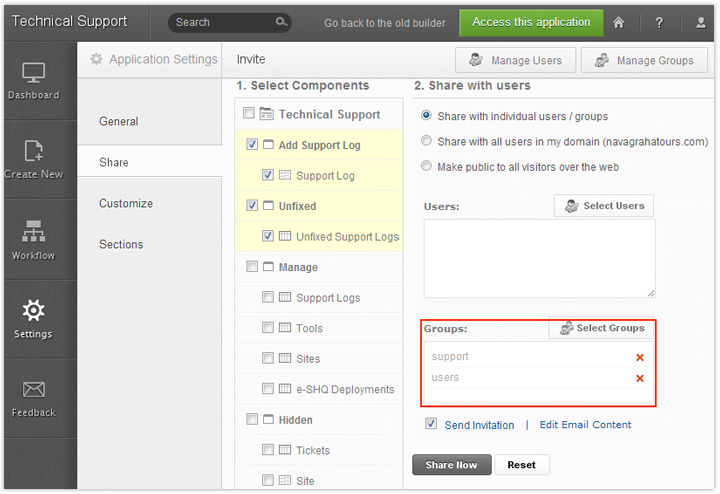This screenshot has height=494, width=720.
Task: Click inside the Users text area
Action: click(x=539, y=258)
